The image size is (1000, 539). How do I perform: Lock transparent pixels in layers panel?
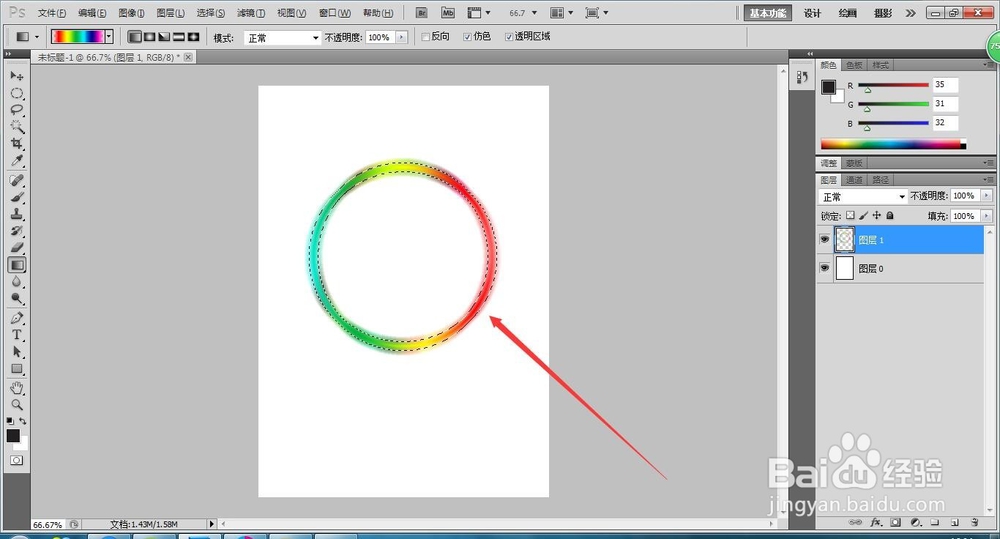850,216
